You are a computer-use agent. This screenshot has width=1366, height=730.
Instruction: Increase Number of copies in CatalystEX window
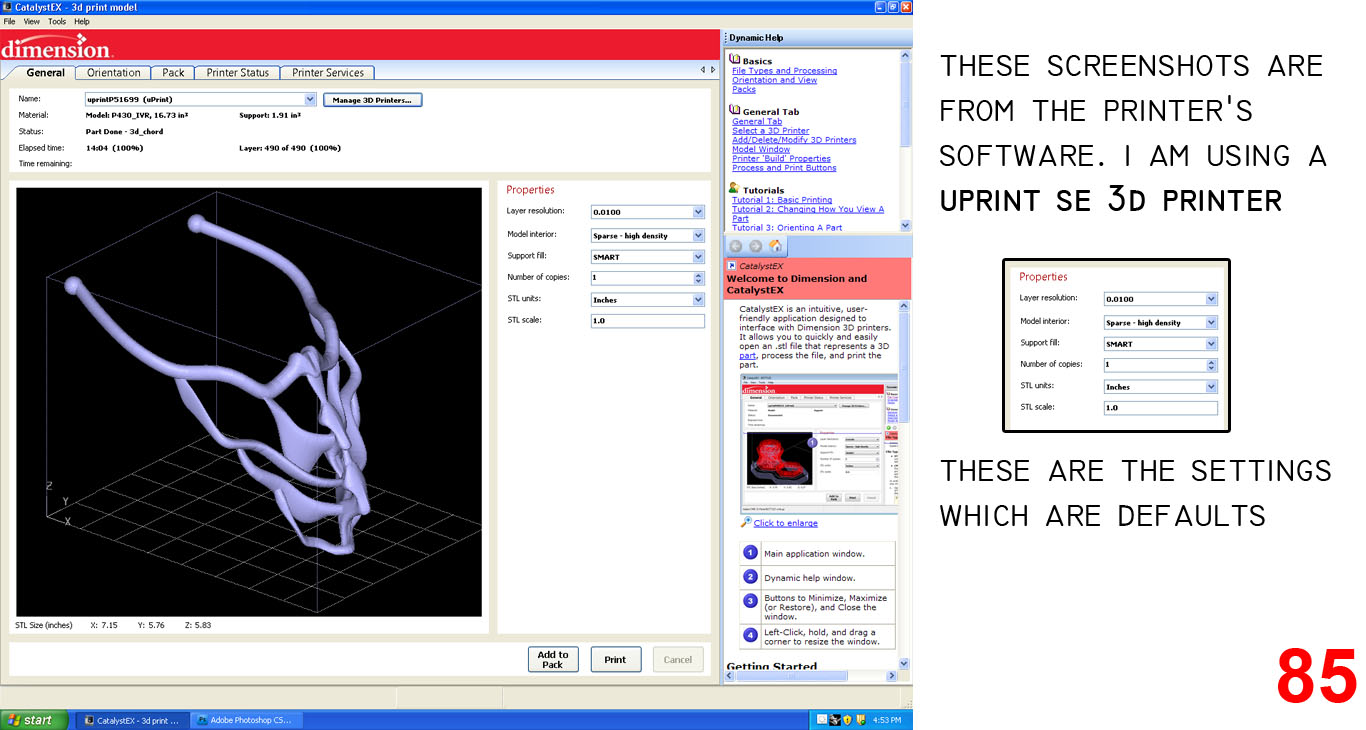(698, 275)
